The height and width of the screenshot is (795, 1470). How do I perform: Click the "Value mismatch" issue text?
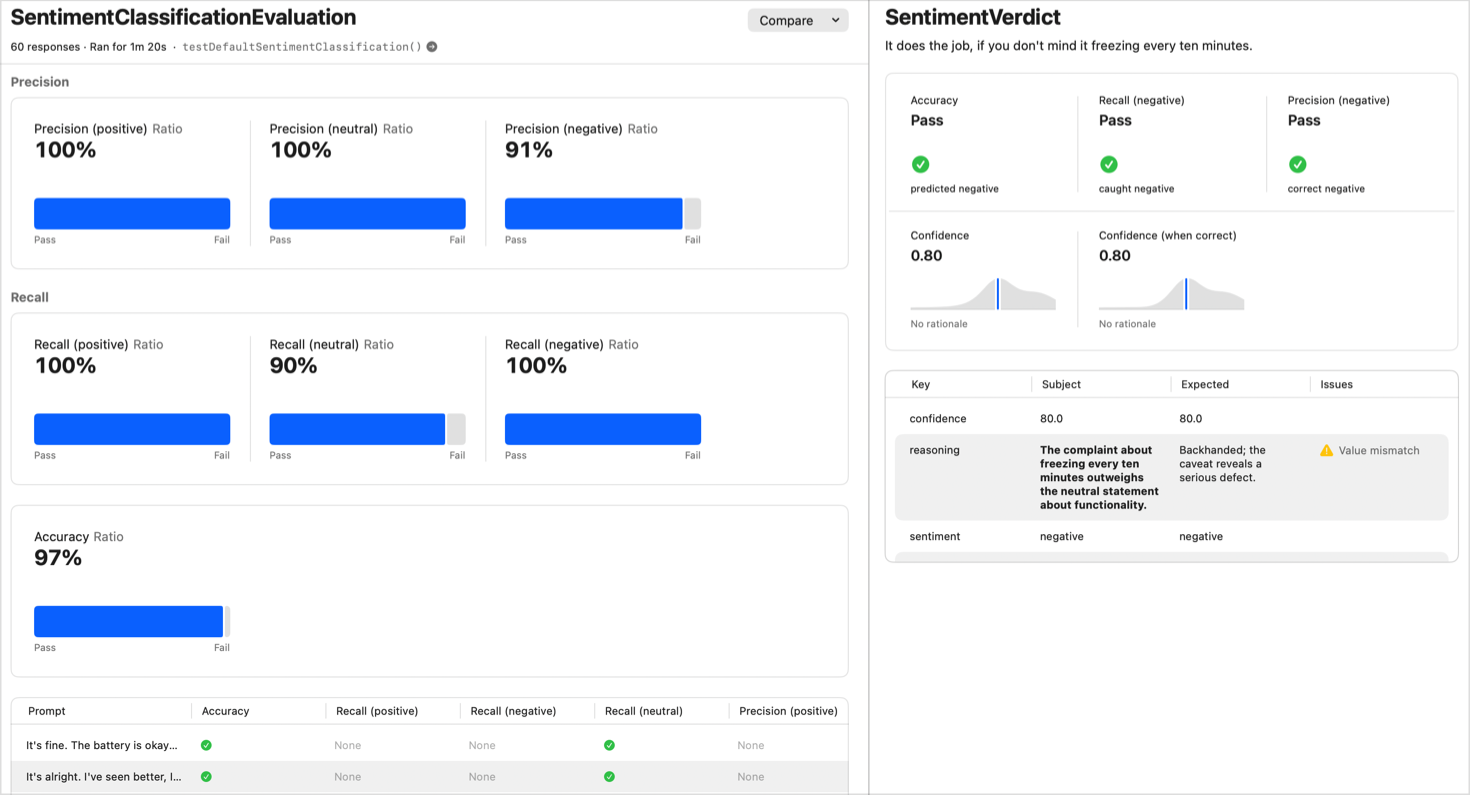[1379, 451]
